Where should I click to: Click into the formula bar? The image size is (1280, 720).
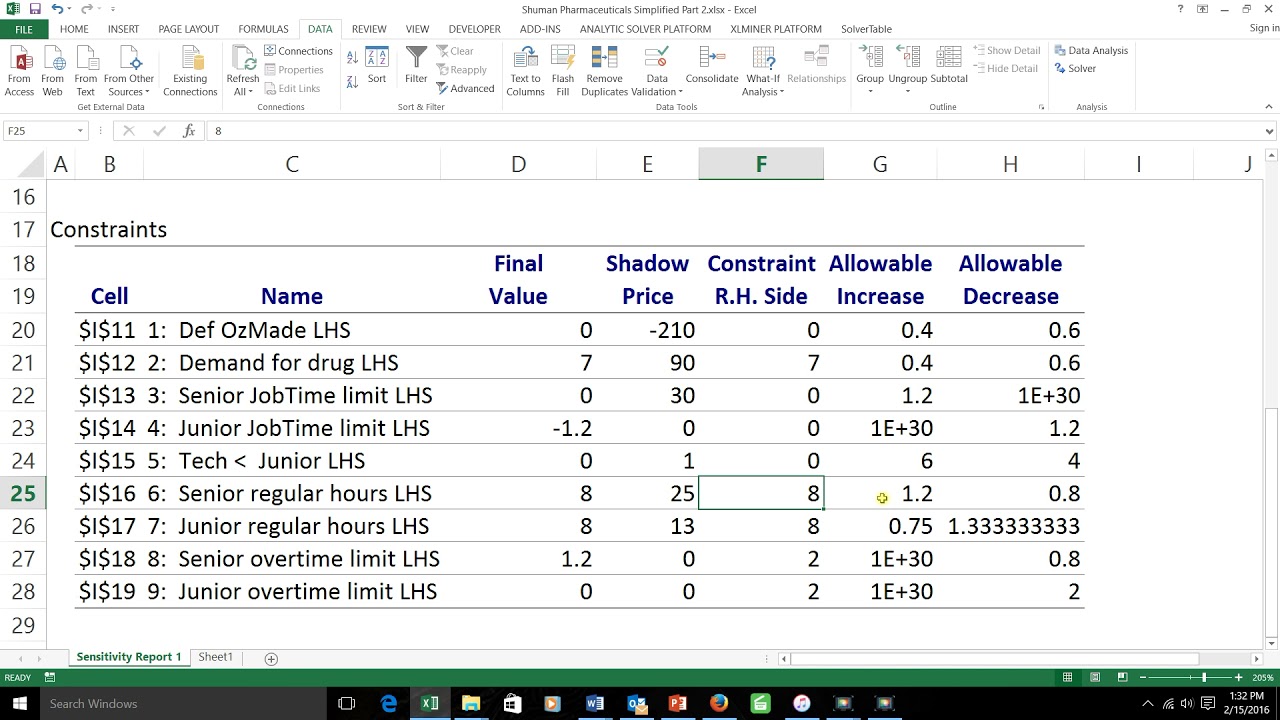point(733,131)
